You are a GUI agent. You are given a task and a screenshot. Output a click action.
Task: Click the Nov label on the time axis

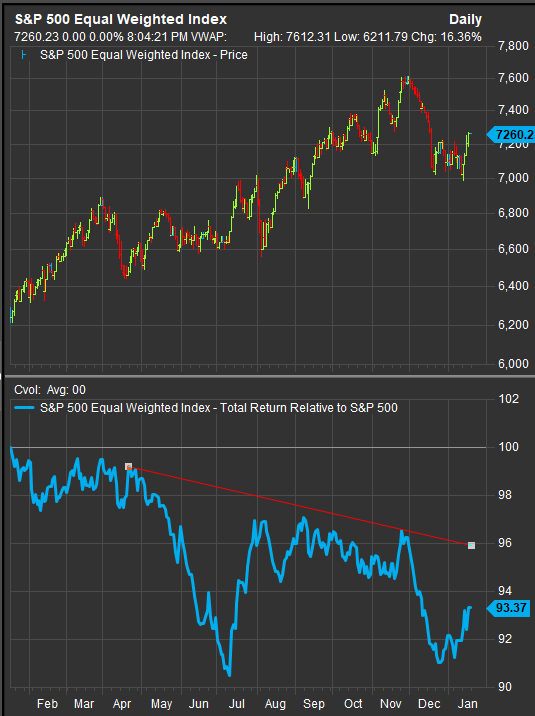pyautogui.click(x=391, y=704)
